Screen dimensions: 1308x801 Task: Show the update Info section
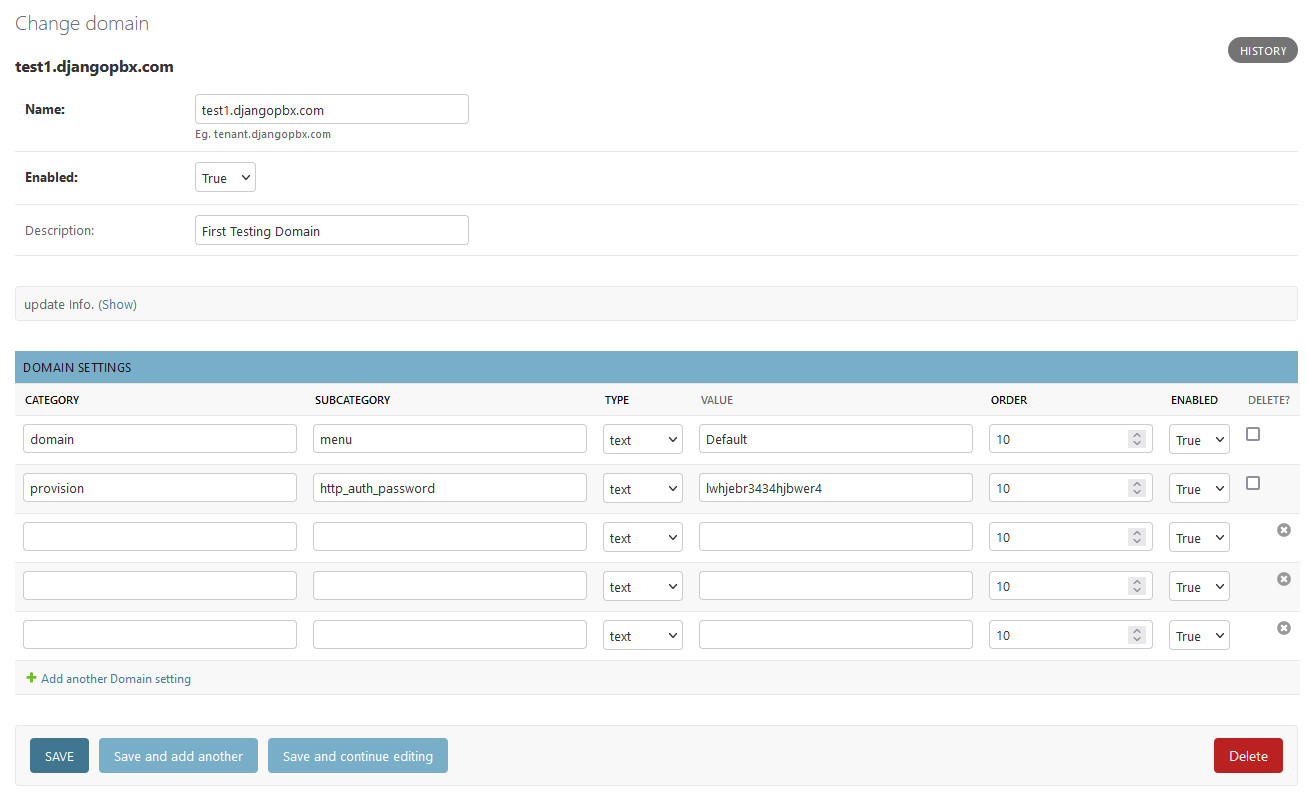[x=118, y=304]
